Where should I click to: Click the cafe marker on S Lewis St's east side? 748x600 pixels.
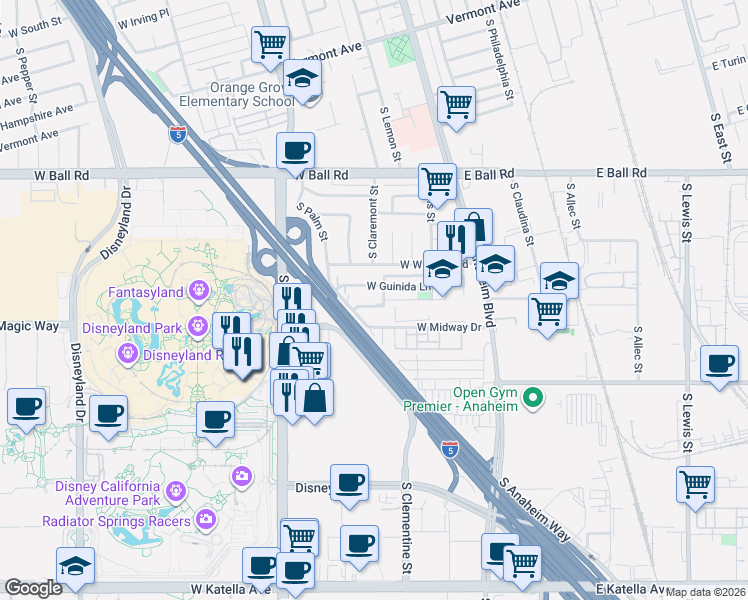[719, 366]
